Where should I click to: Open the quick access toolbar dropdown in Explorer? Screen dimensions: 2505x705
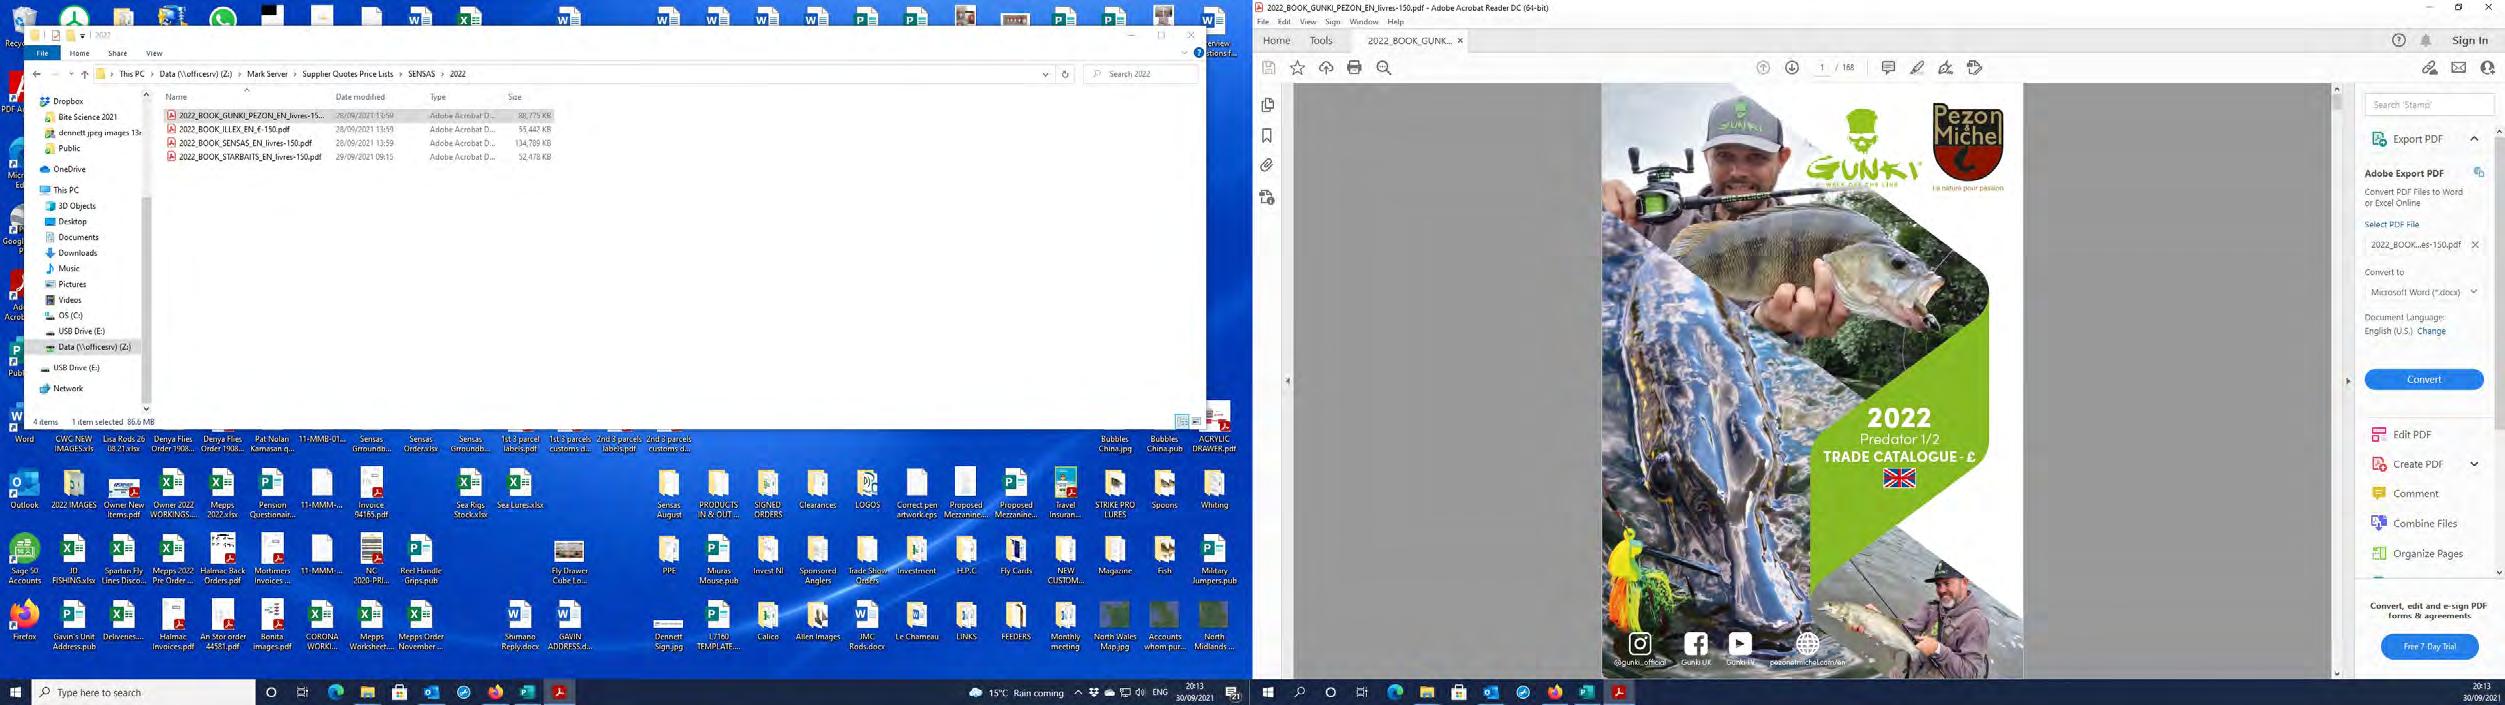(x=82, y=35)
